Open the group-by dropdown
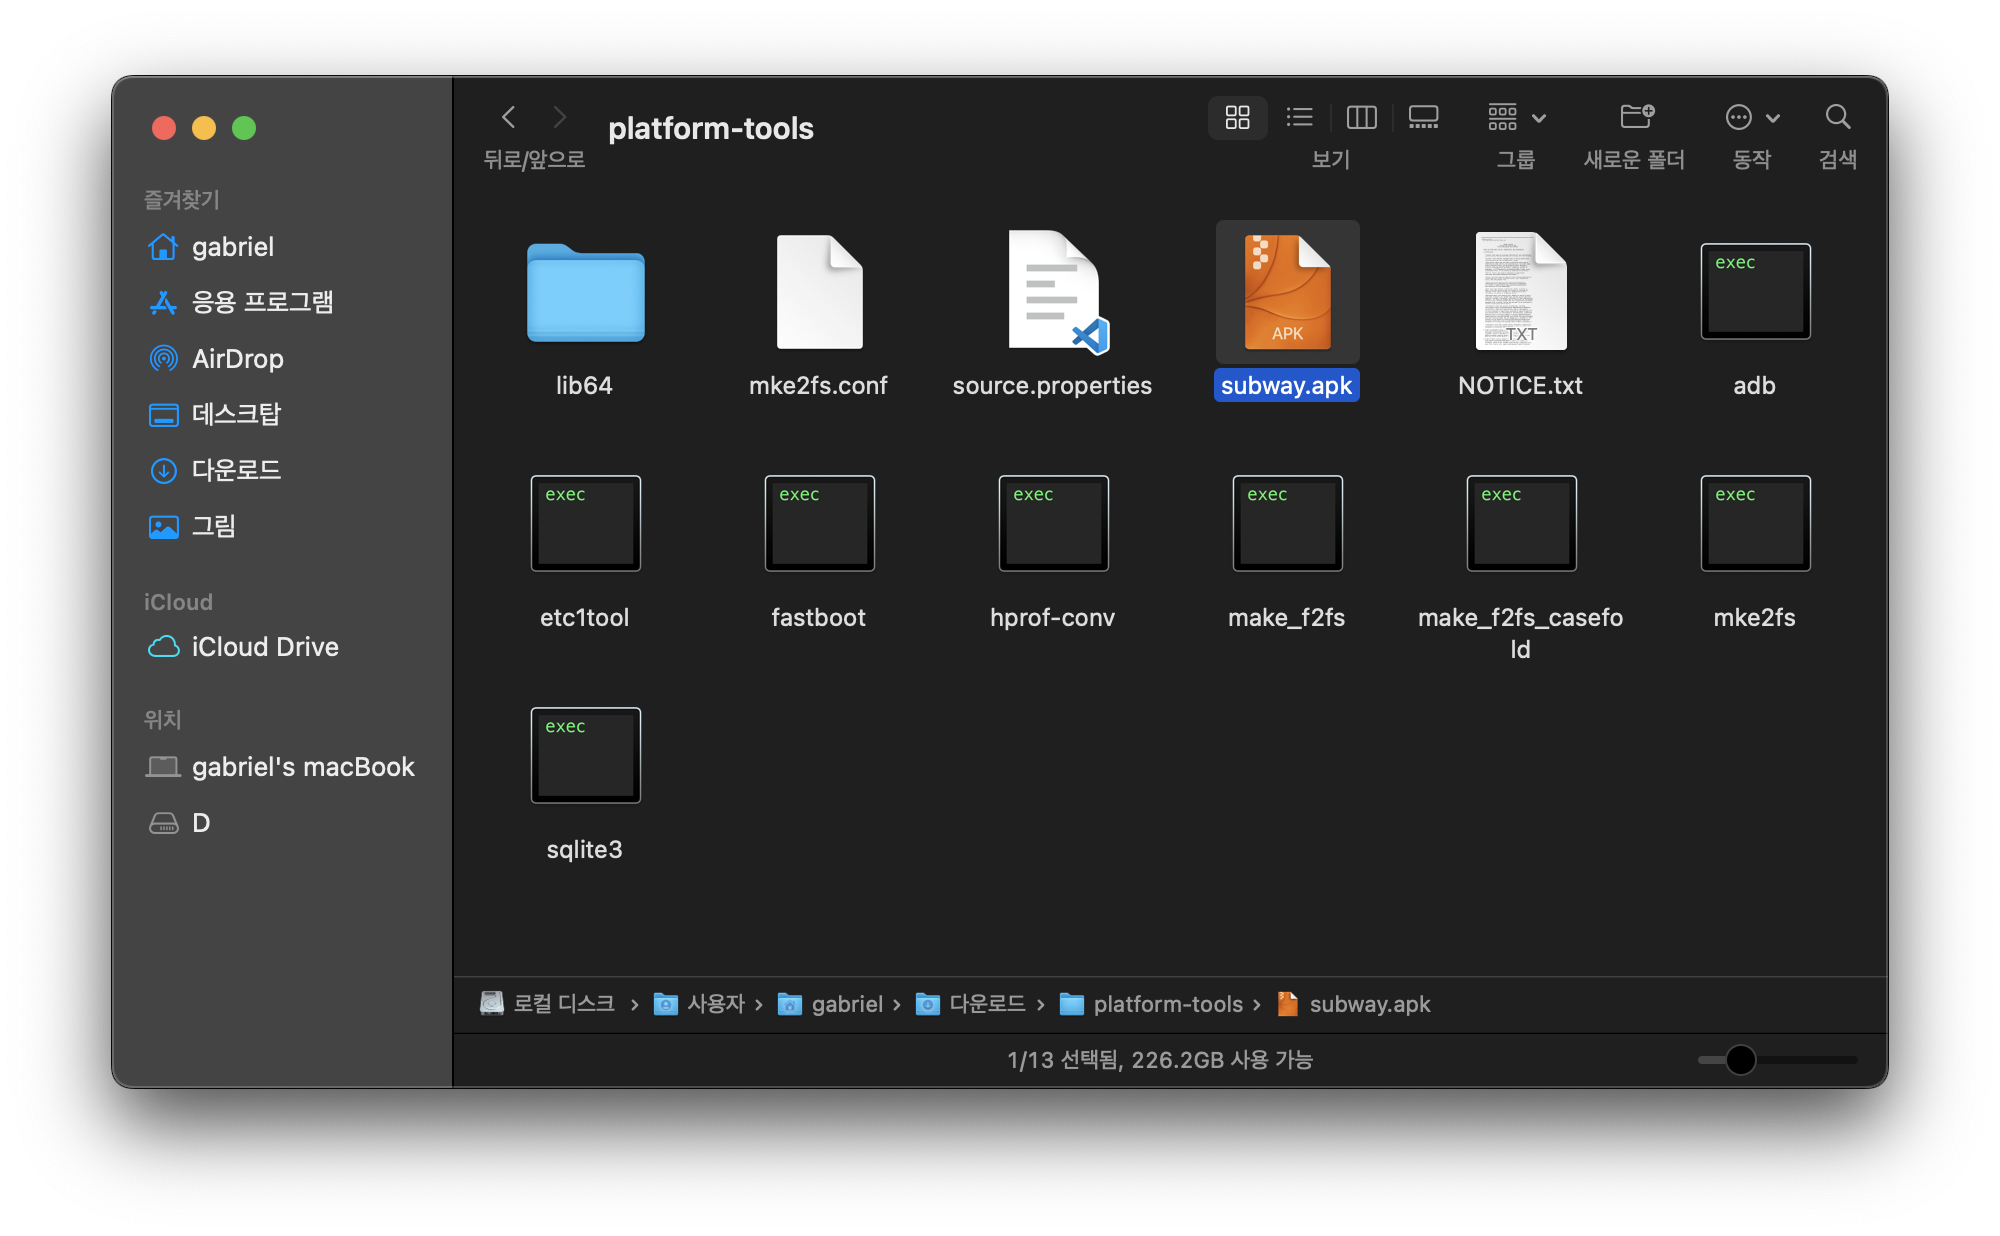 1516,118
